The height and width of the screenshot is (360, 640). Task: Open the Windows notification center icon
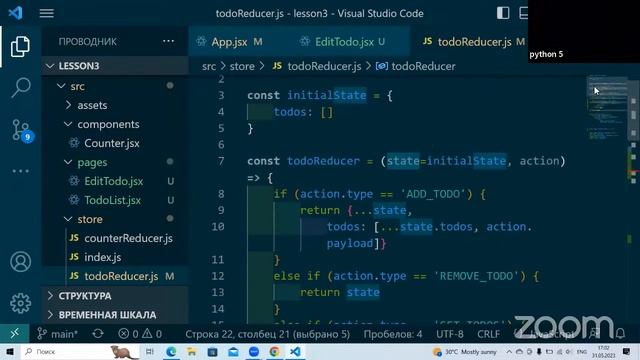626,351
